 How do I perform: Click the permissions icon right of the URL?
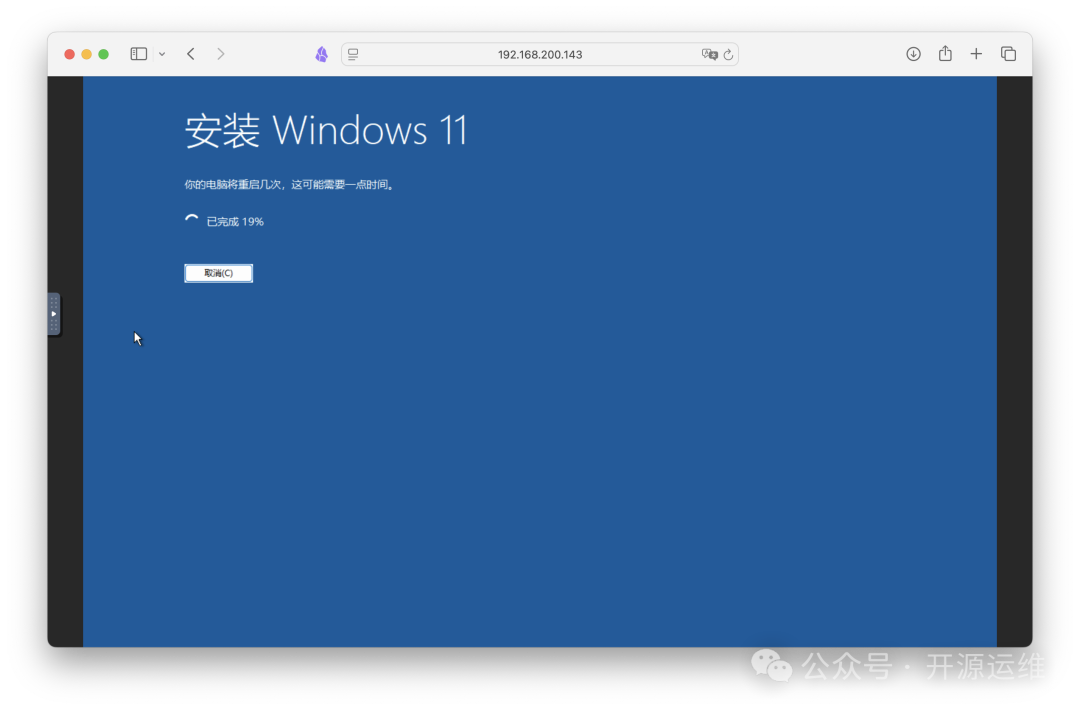point(710,54)
